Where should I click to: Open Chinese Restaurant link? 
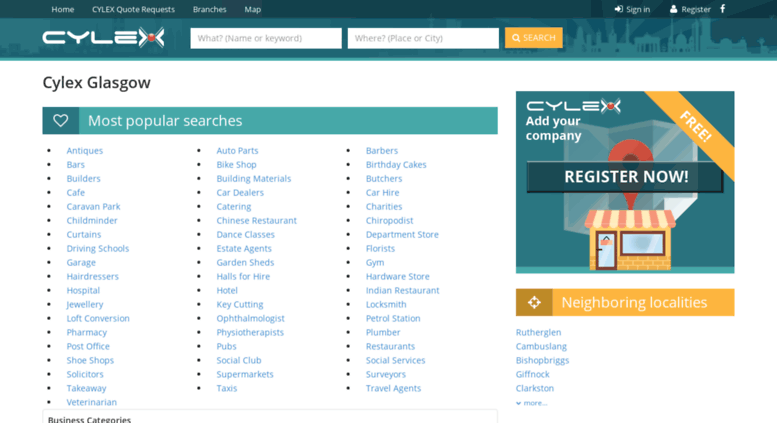[x=257, y=220]
